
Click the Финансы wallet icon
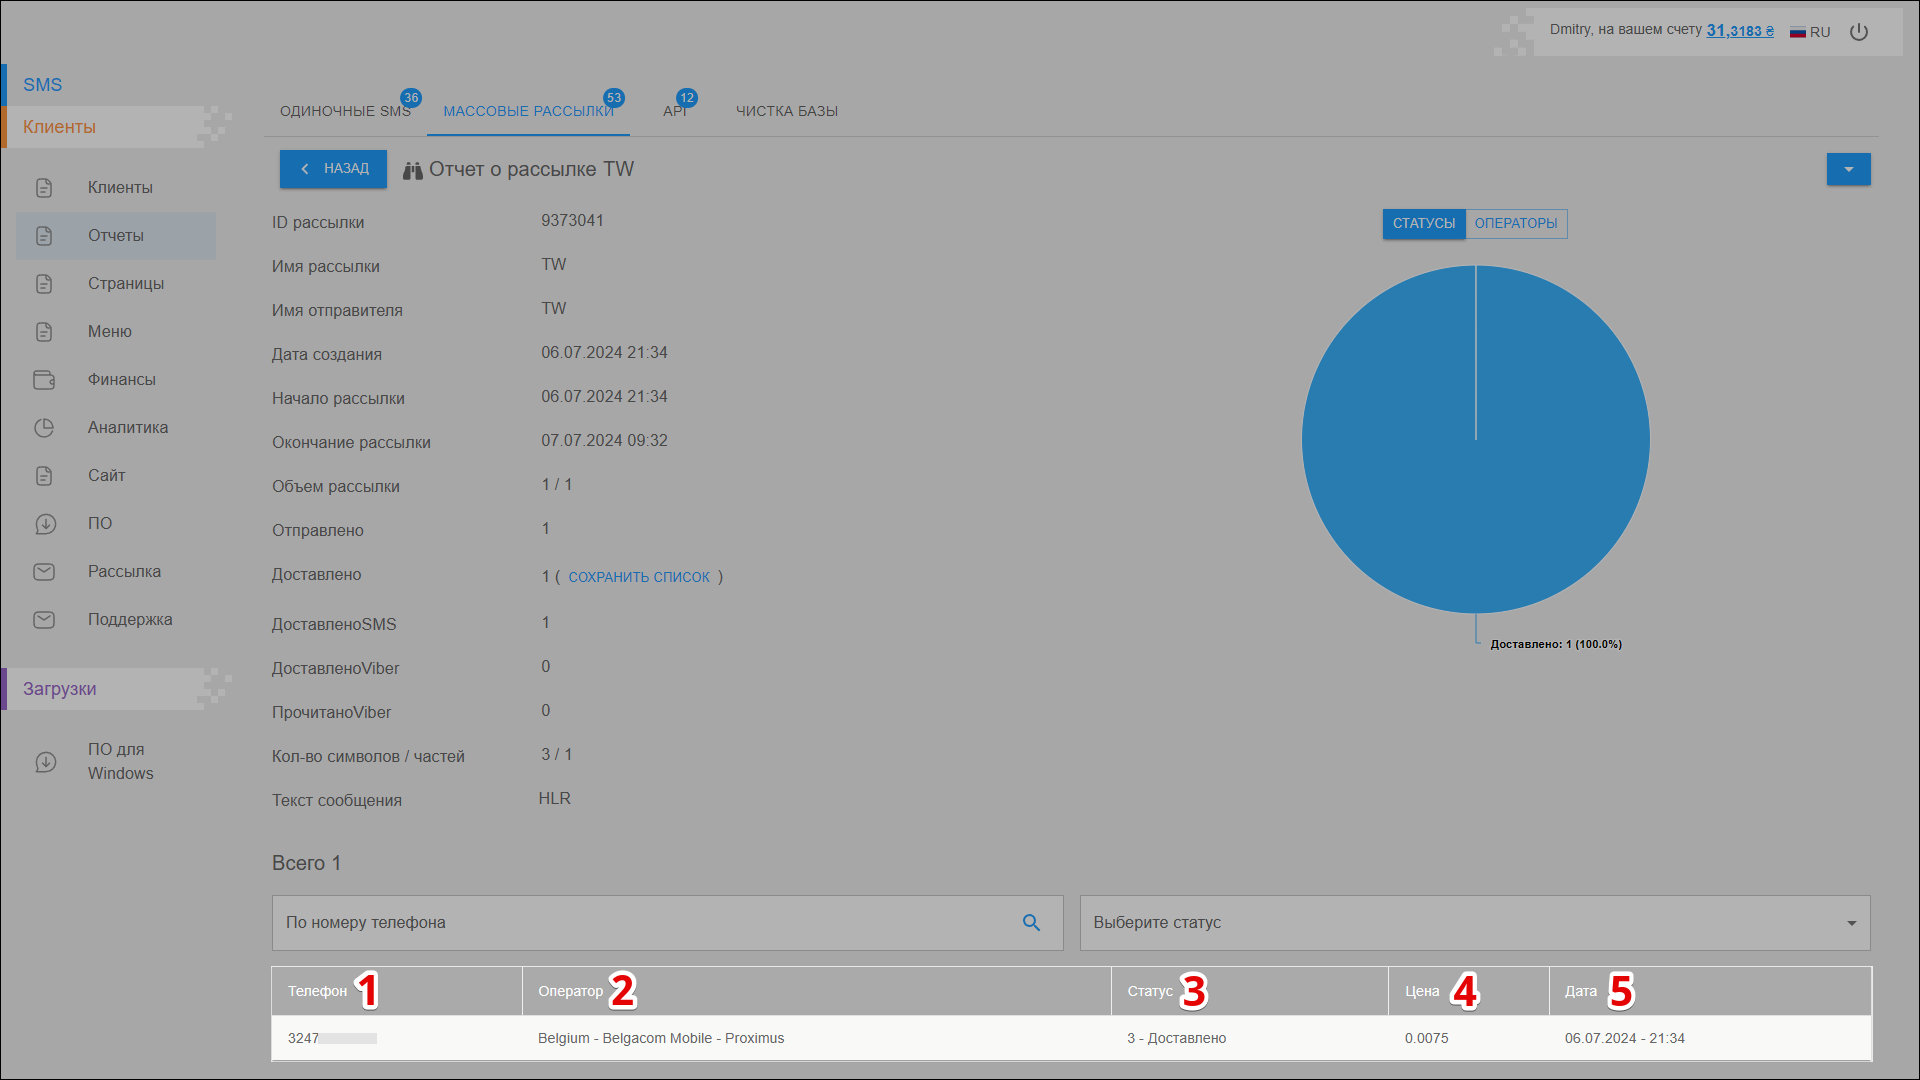point(44,380)
